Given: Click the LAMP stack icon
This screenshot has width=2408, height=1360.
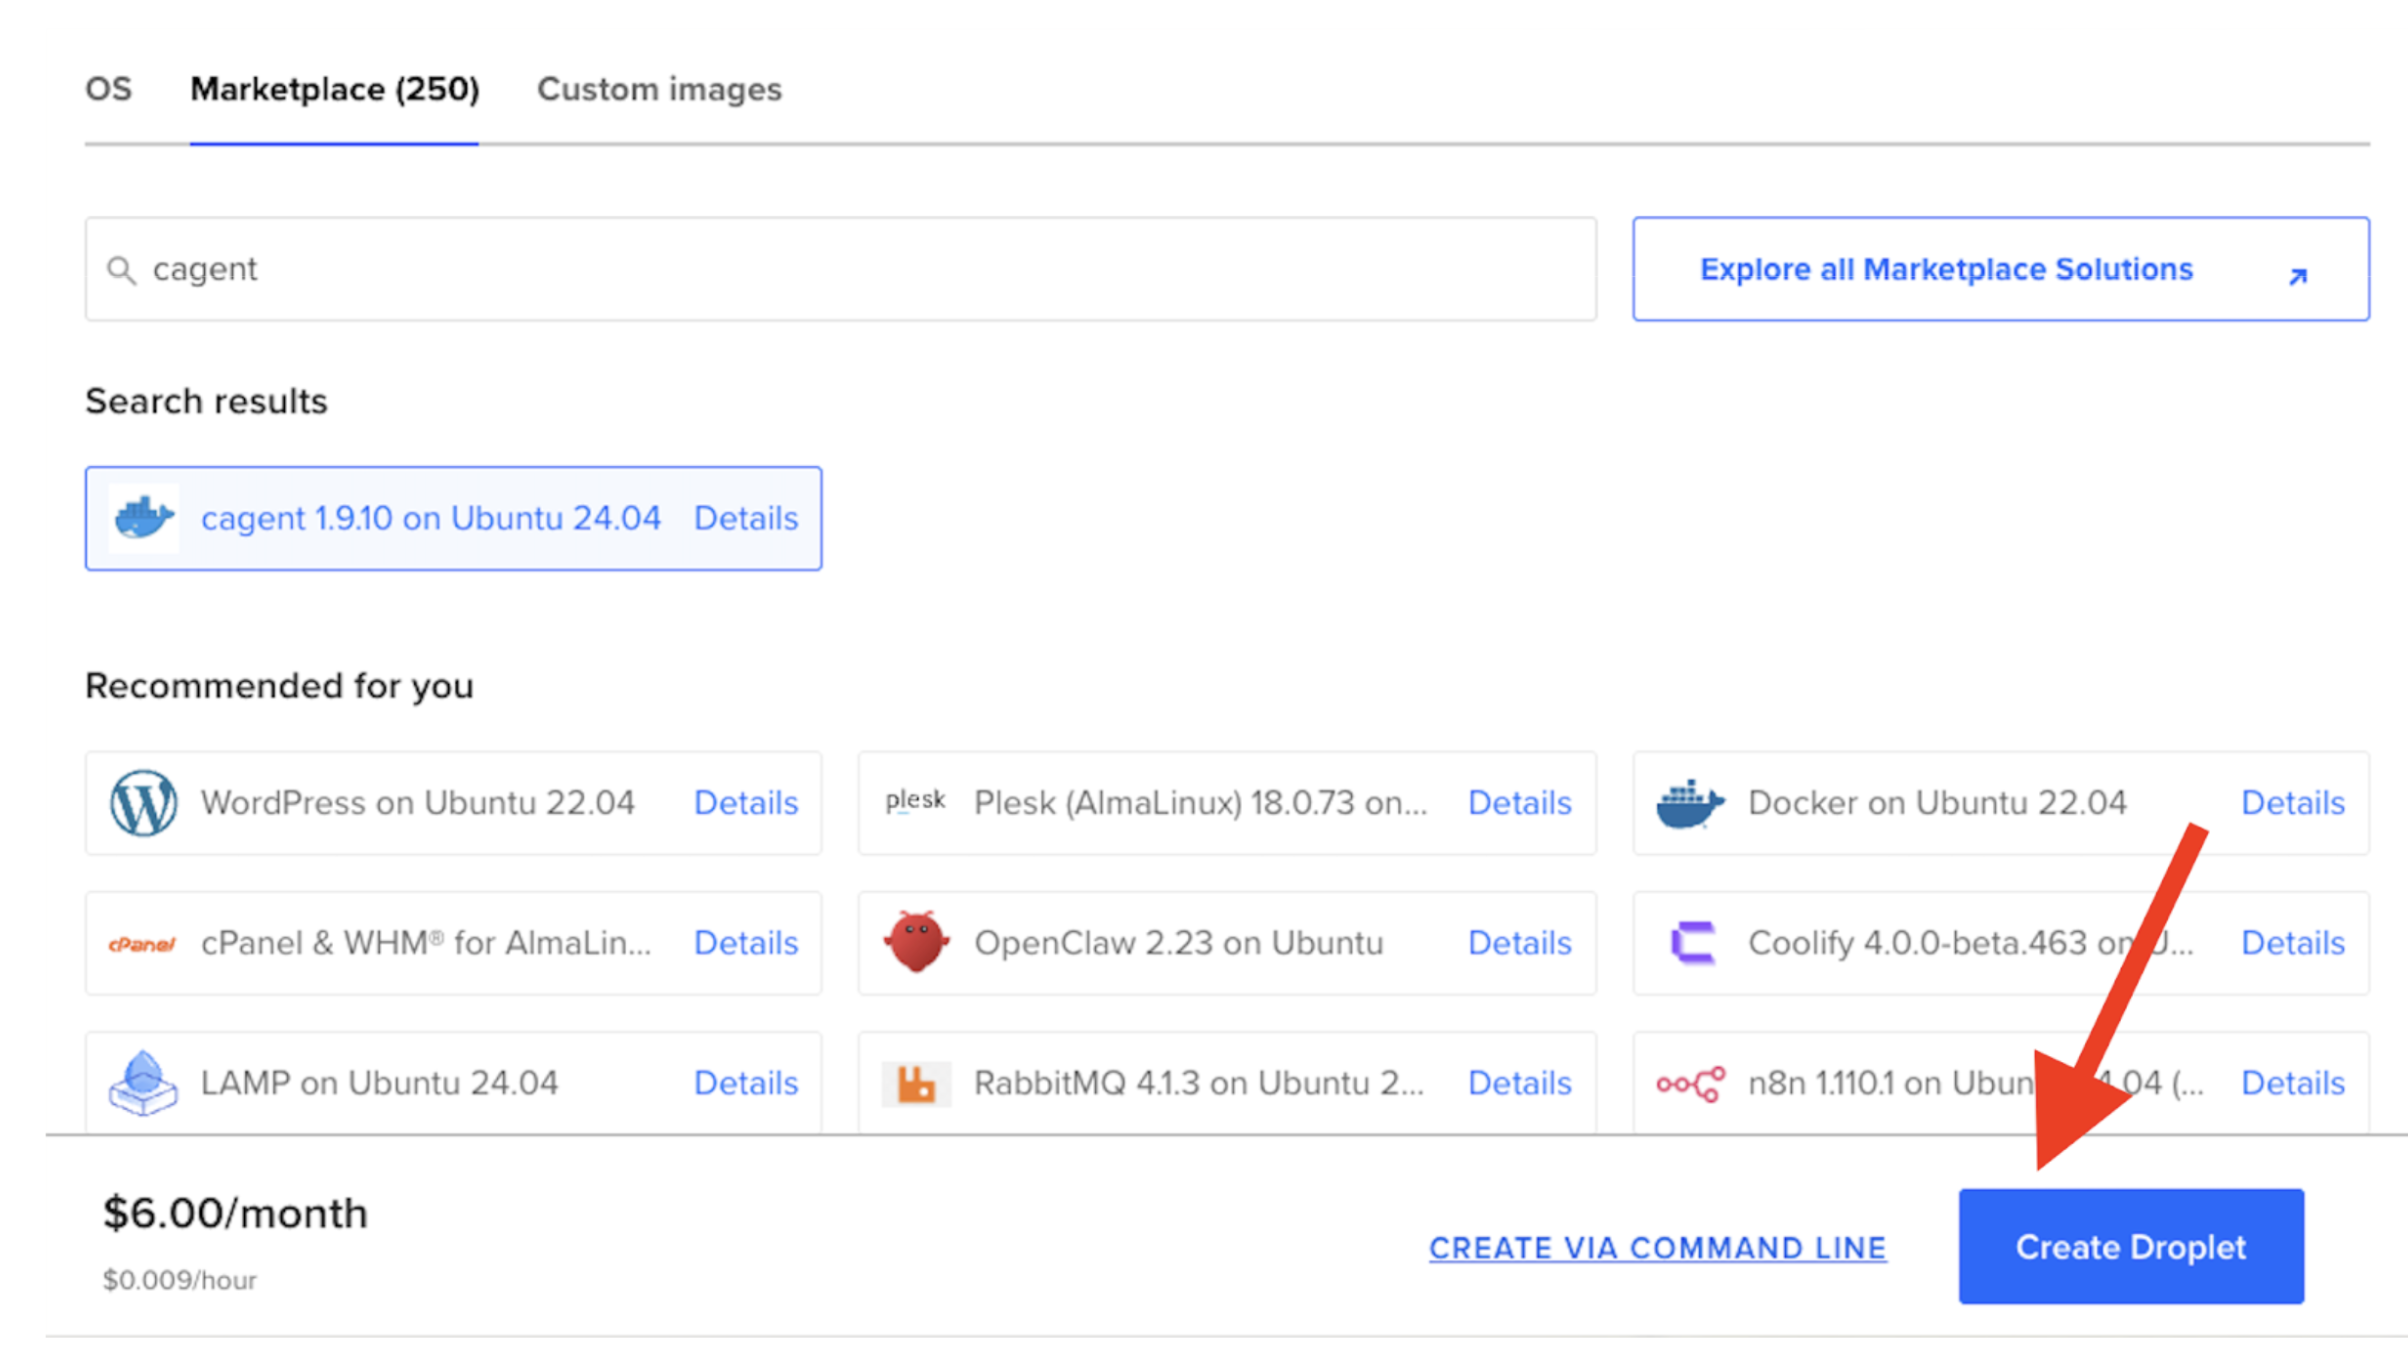Looking at the screenshot, I should pyautogui.click(x=141, y=1082).
